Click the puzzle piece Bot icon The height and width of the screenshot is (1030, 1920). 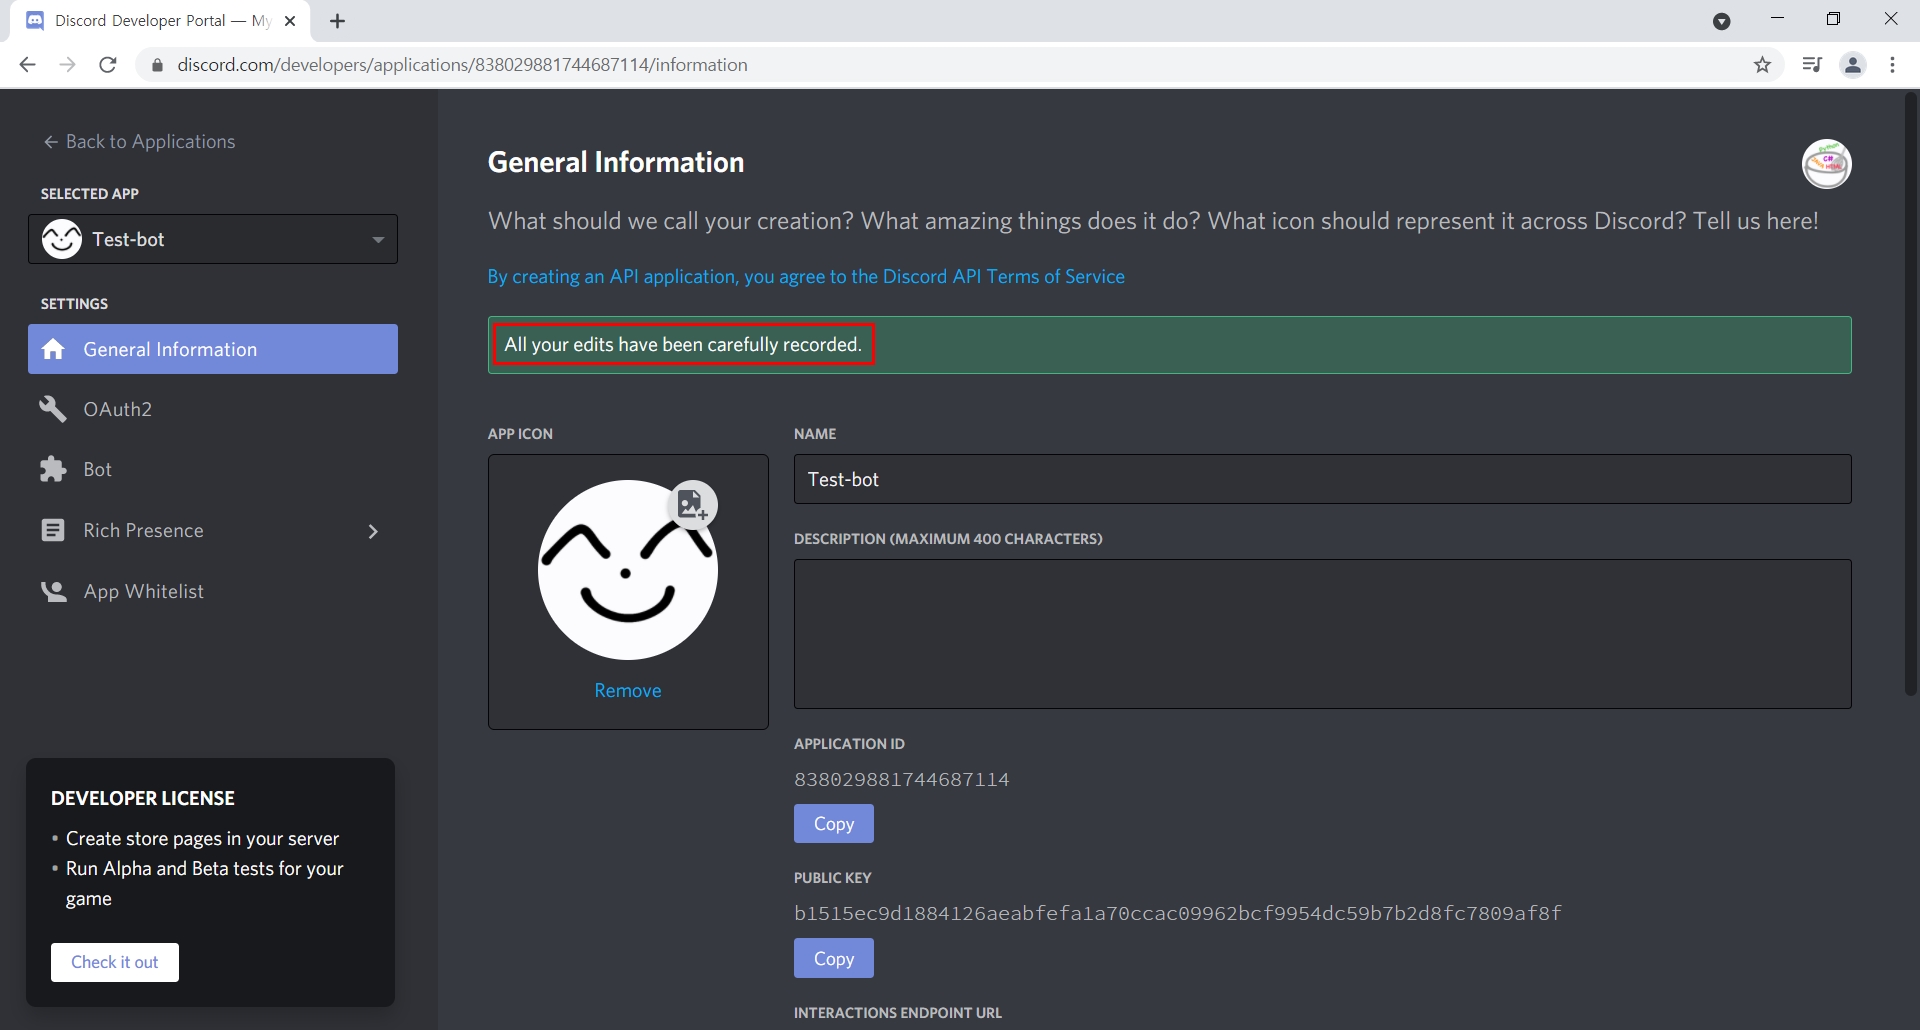(x=53, y=469)
